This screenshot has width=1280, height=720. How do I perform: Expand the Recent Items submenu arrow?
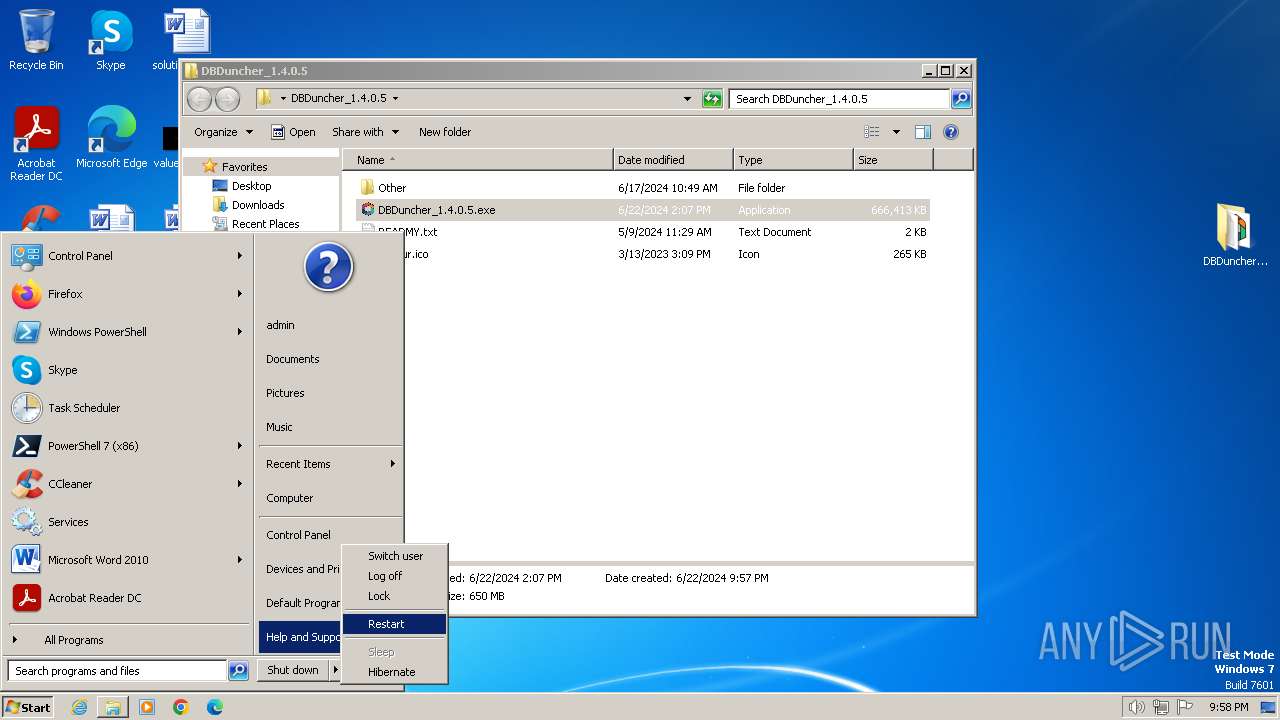point(393,464)
